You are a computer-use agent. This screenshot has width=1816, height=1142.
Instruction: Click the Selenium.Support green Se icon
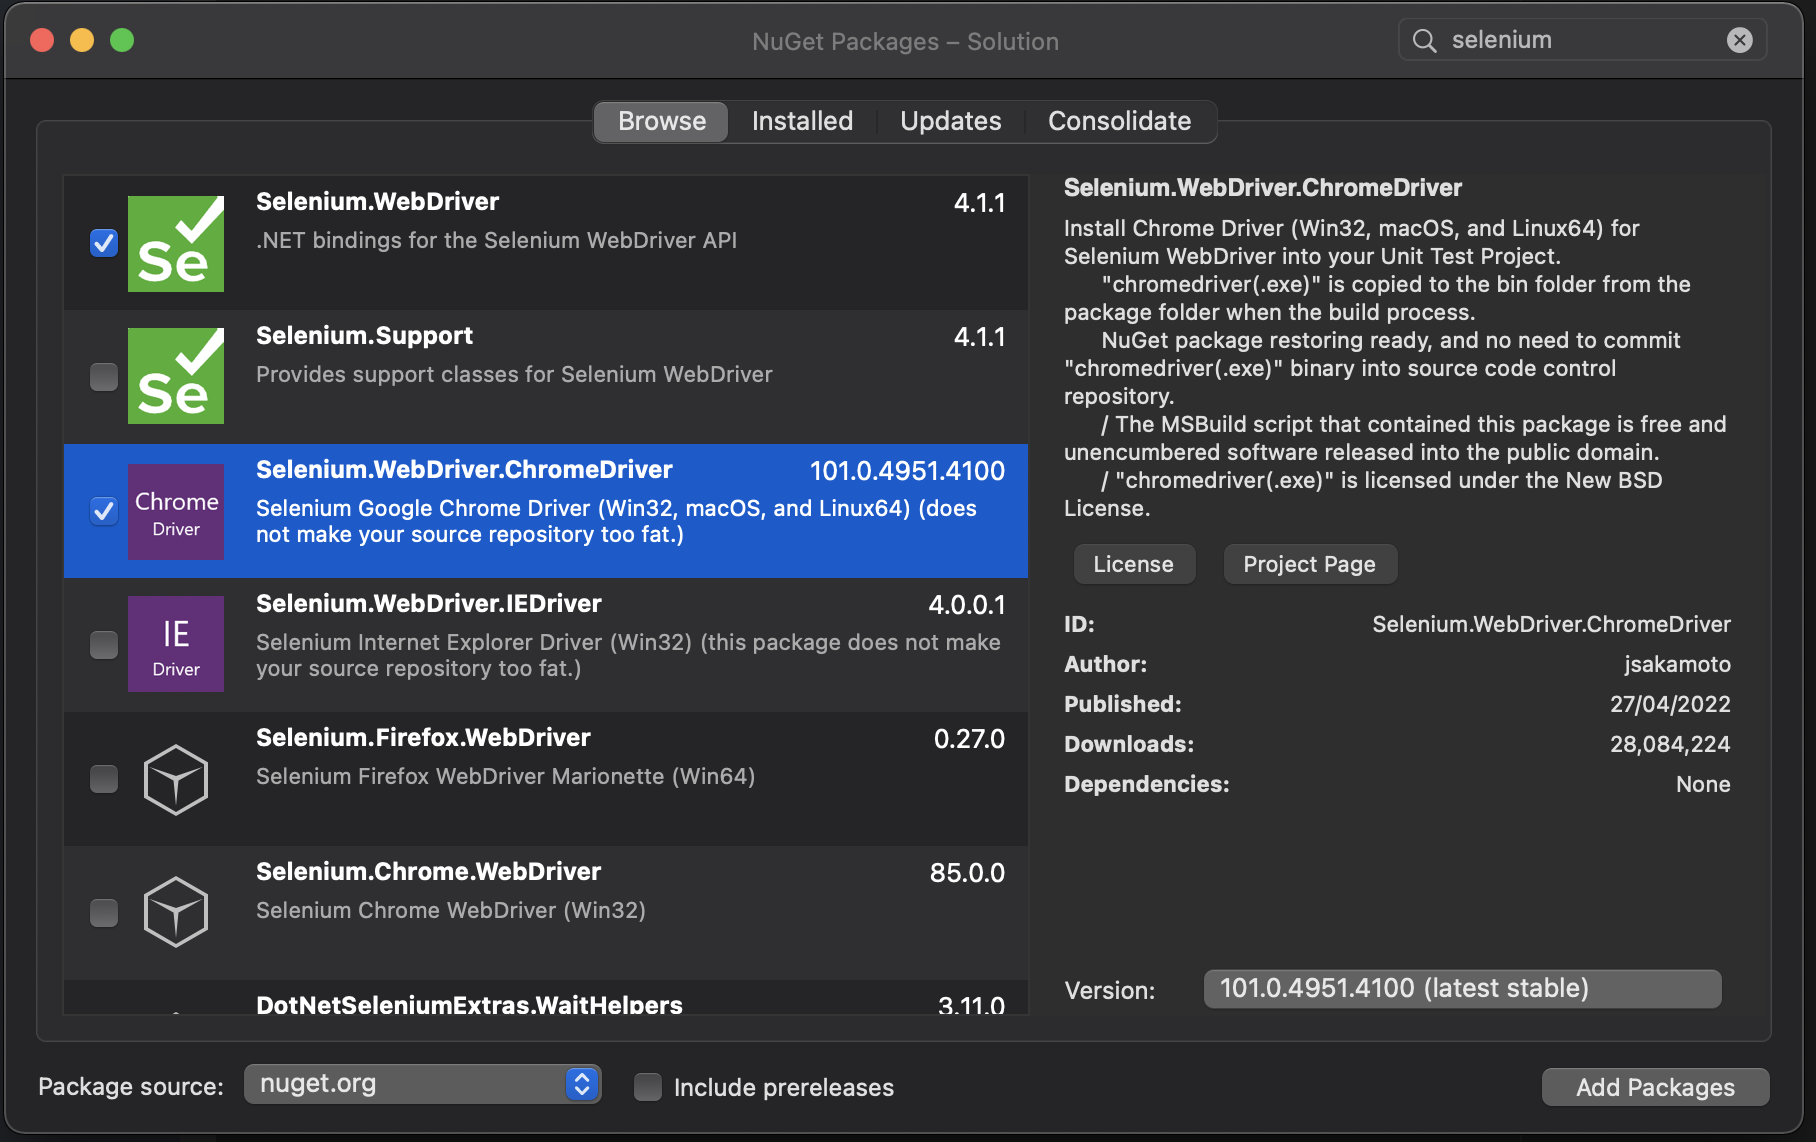[176, 376]
